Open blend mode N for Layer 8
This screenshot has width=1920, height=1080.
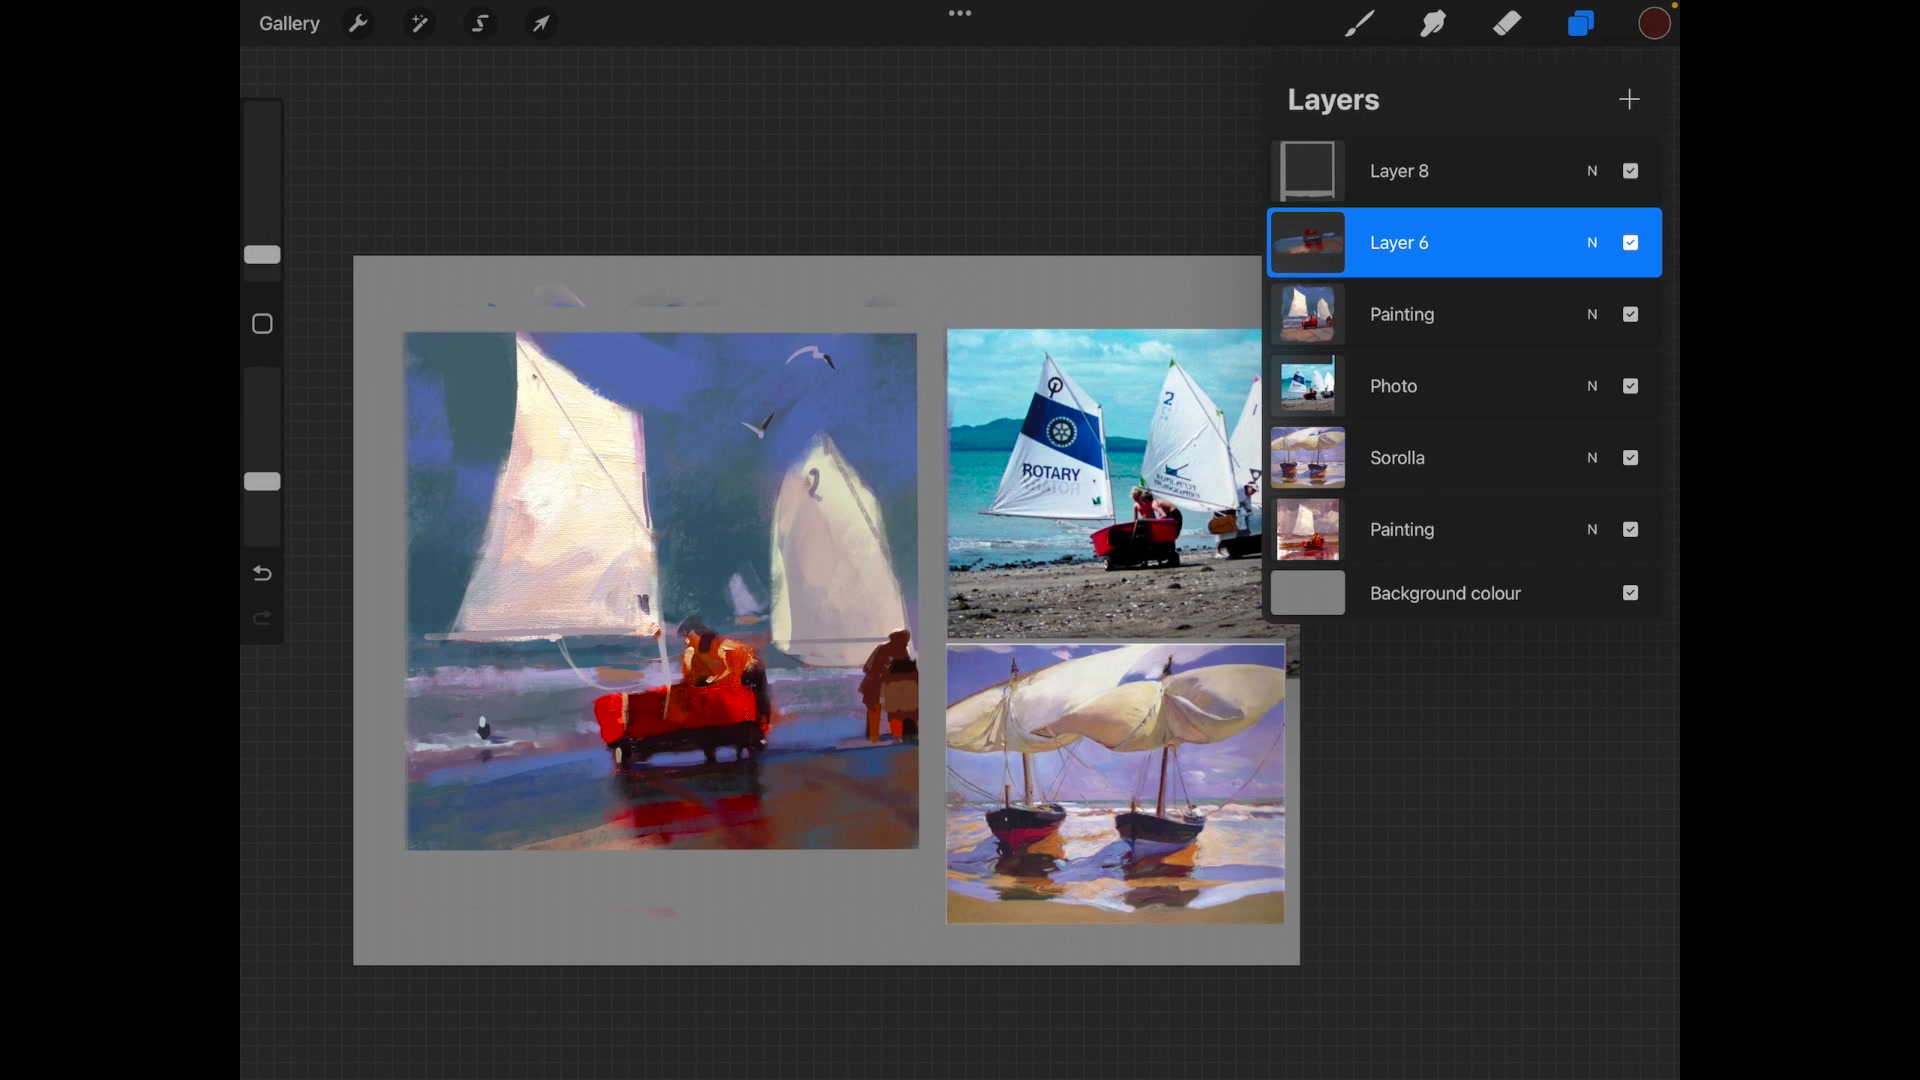[1592, 171]
